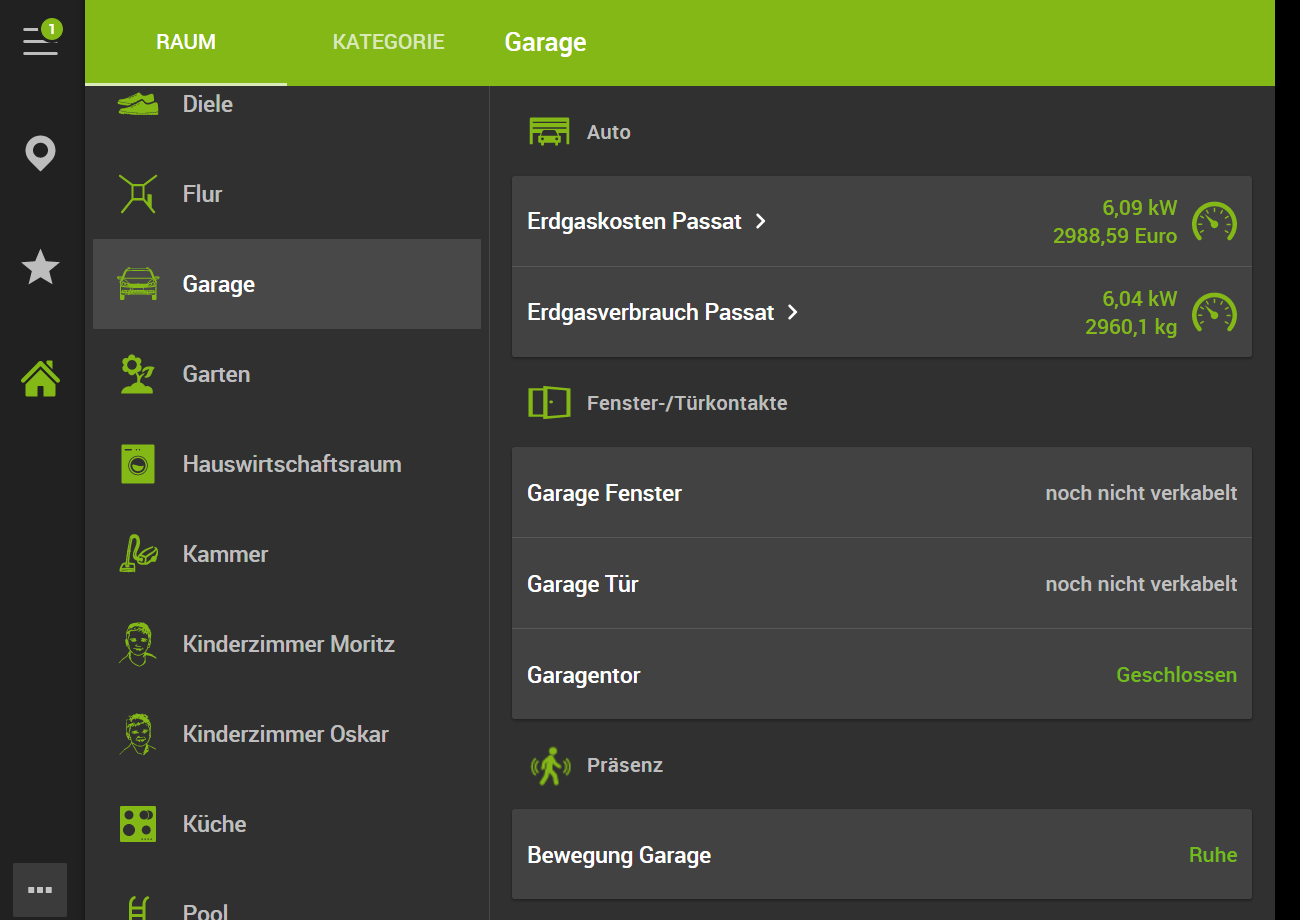Click the green home icon in sidebar

[40, 379]
